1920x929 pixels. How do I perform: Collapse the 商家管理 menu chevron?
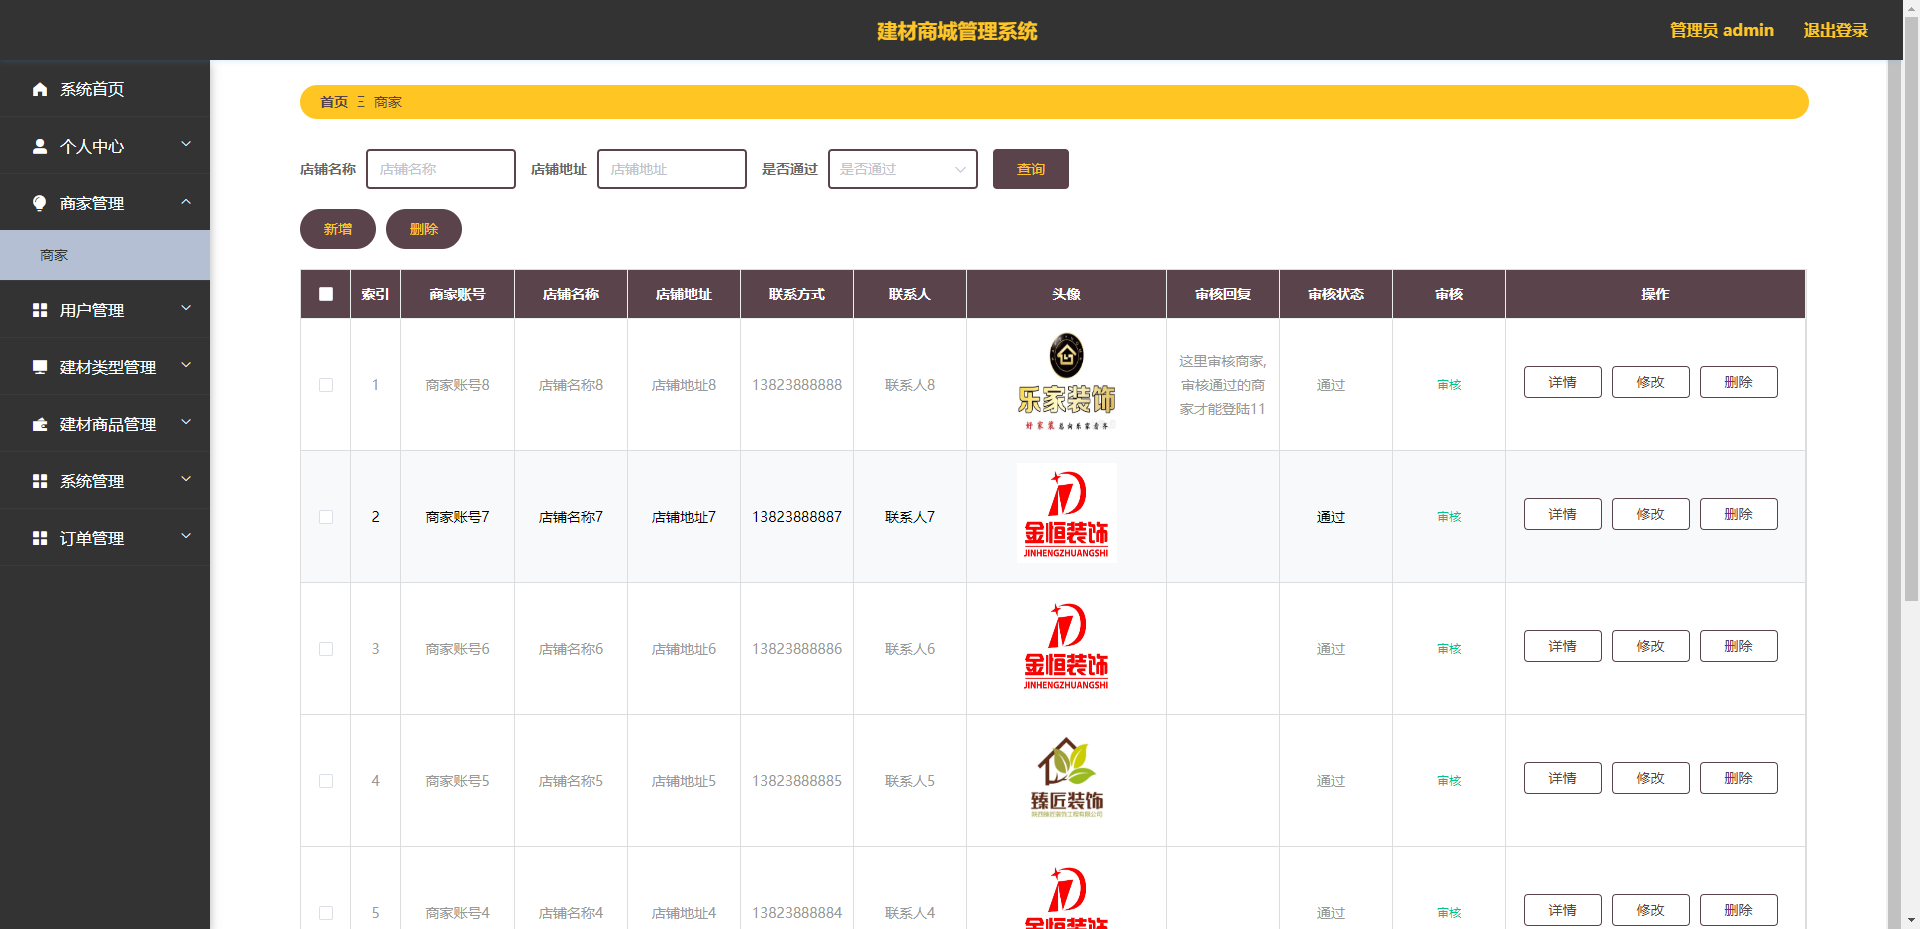click(186, 202)
